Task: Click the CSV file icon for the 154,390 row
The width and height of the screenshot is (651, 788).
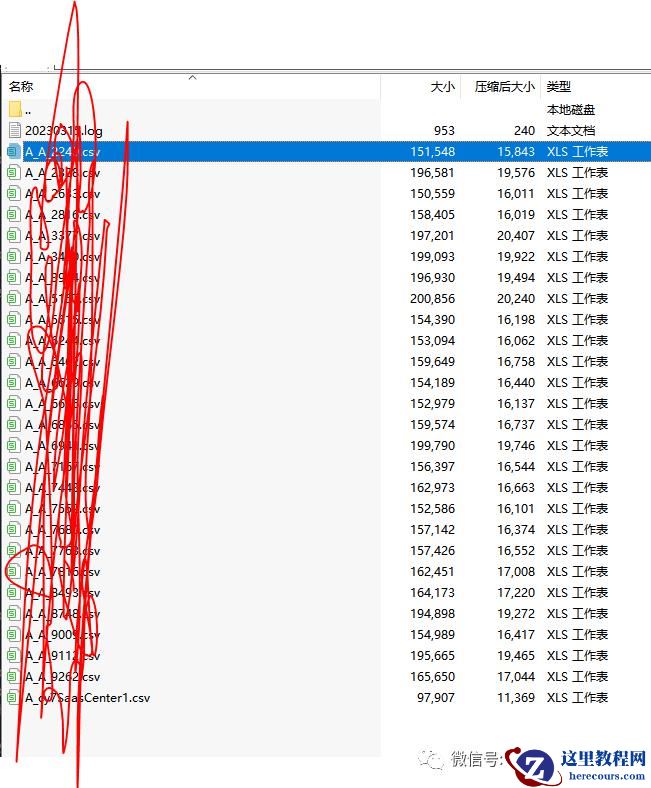Action: coord(13,320)
